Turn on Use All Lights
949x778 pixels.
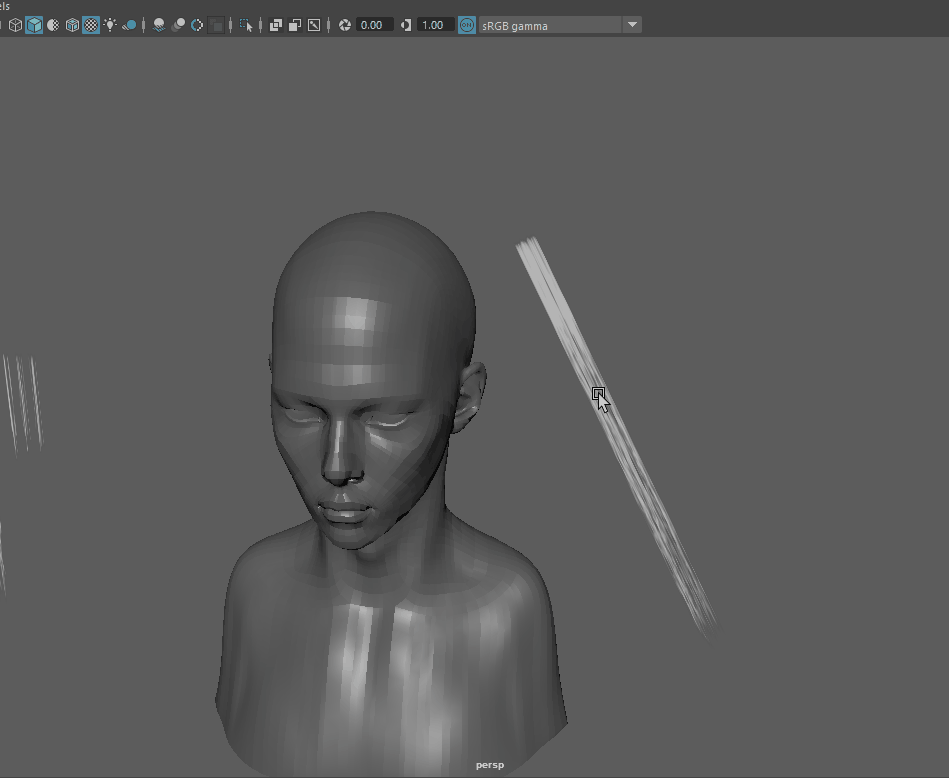[x=110, y=25]
